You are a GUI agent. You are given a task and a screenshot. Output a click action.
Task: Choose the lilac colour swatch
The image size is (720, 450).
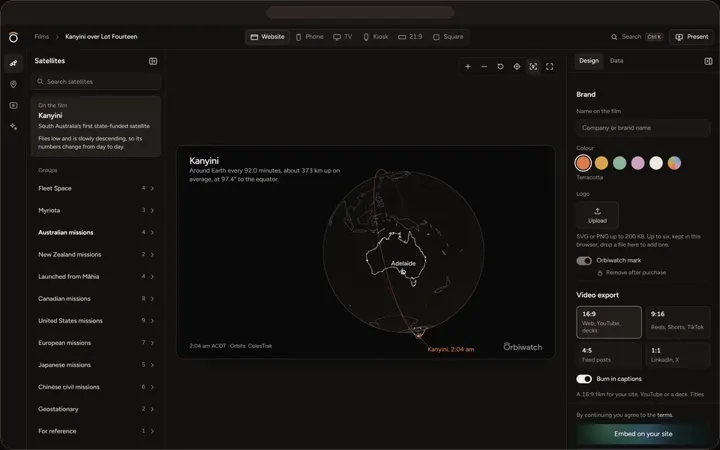coord(638,163)
